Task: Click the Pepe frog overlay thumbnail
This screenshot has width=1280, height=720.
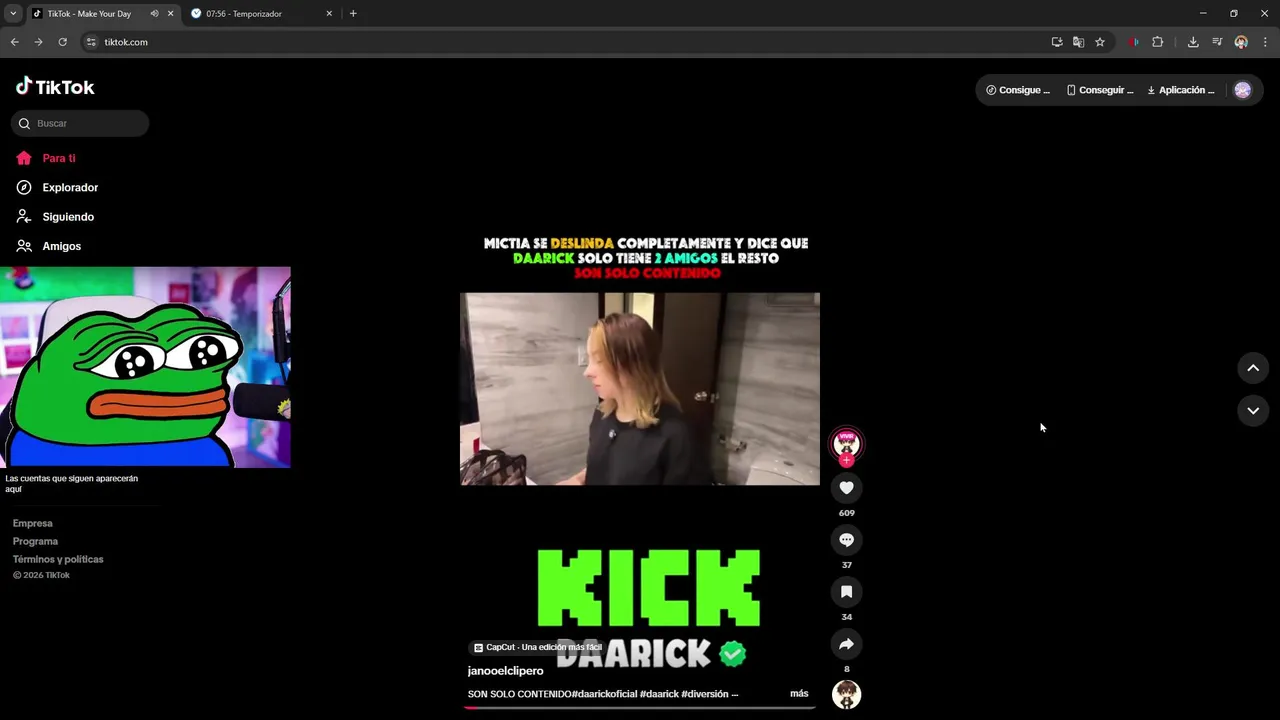Action: [145, 367]
